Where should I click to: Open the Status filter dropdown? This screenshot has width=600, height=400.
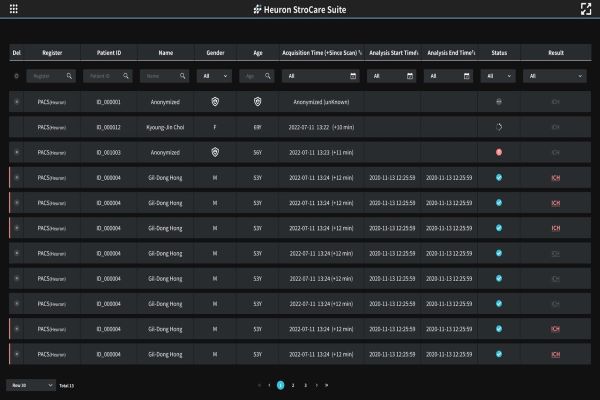tap(498, 76)
